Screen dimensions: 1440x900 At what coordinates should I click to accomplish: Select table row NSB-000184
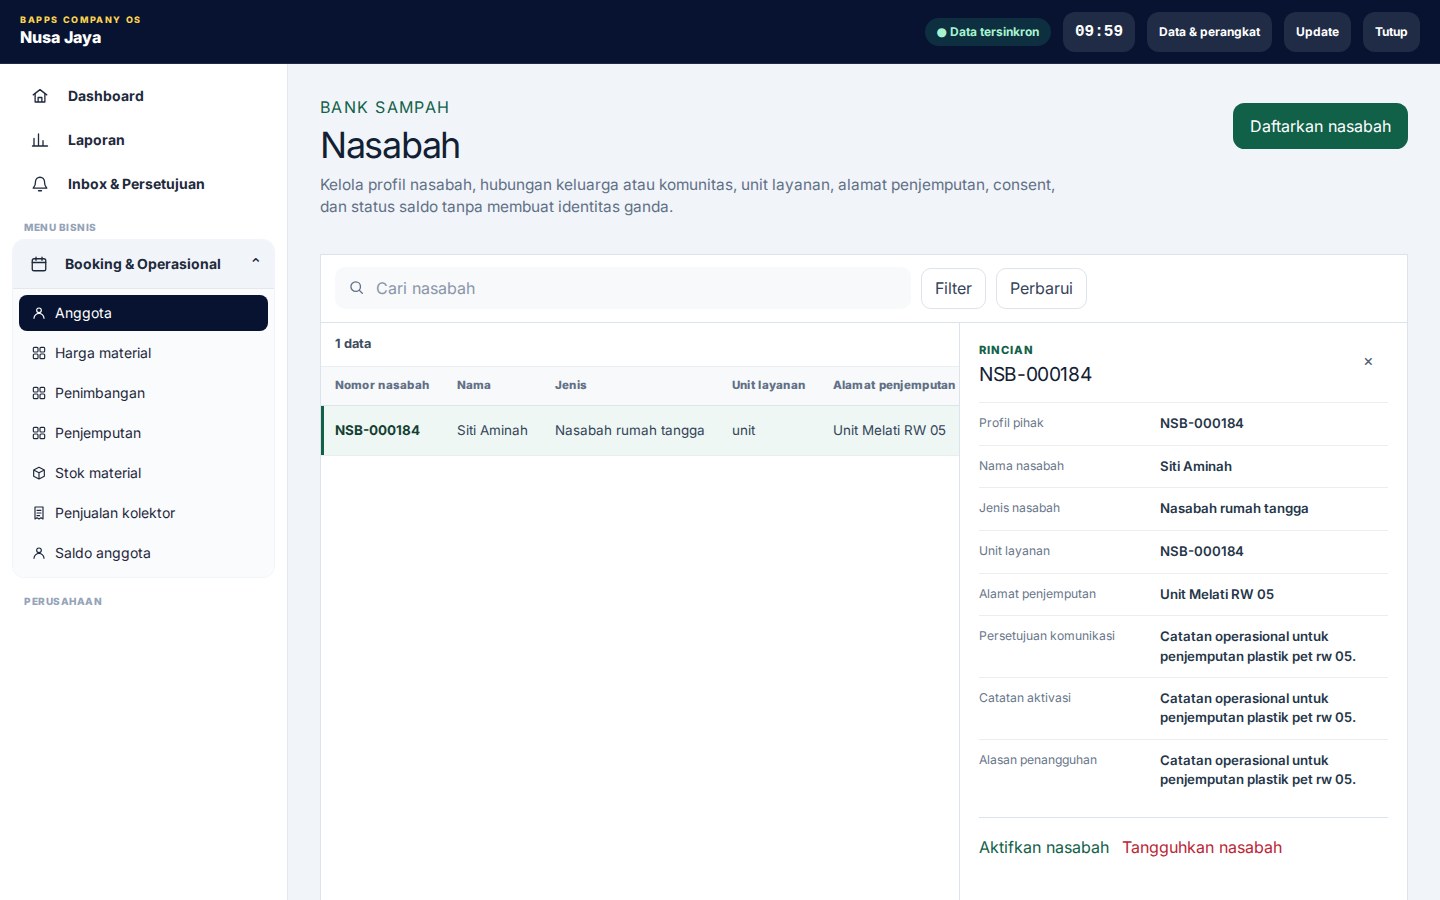(x=640, y=430)
